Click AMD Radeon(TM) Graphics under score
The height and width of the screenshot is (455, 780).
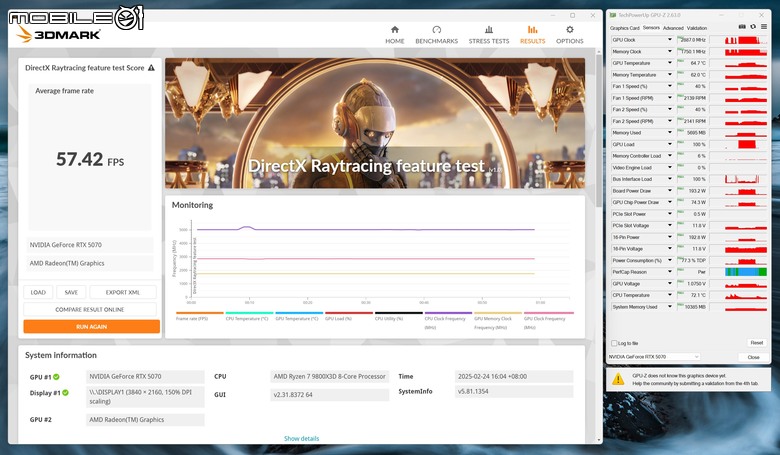(90, 263)
